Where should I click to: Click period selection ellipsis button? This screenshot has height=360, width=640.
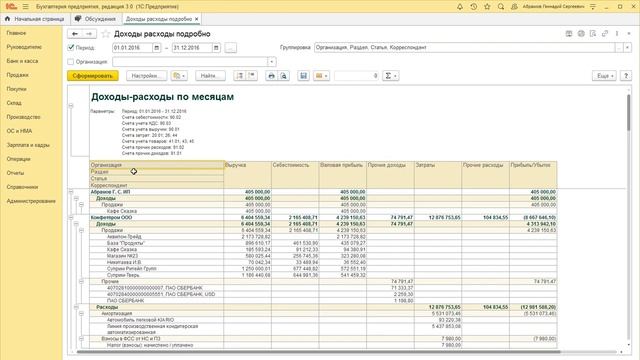pos(230,48)
